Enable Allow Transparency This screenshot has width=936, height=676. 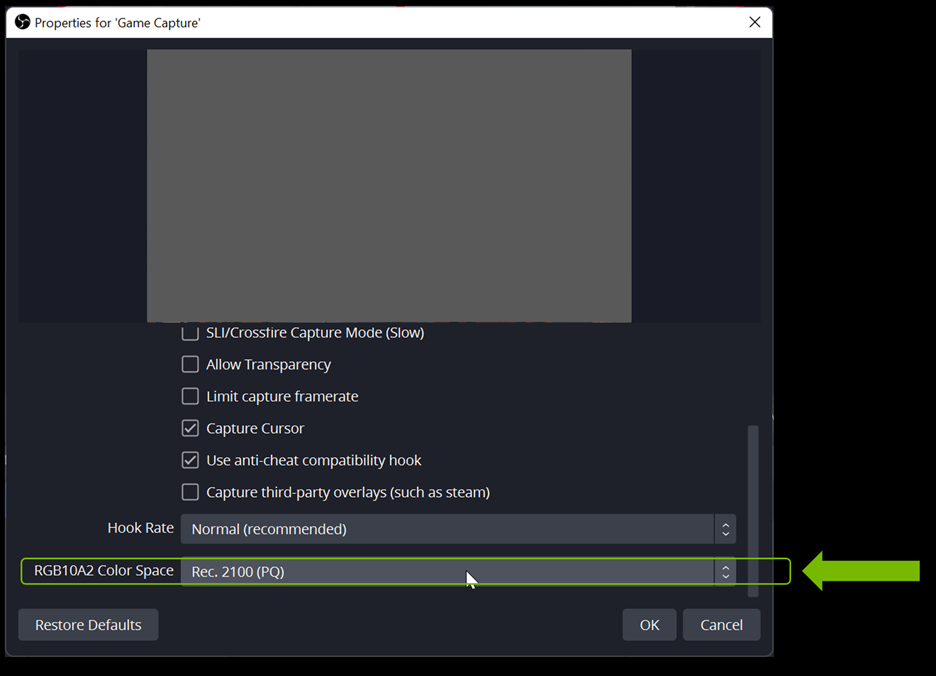click(190, 364)
